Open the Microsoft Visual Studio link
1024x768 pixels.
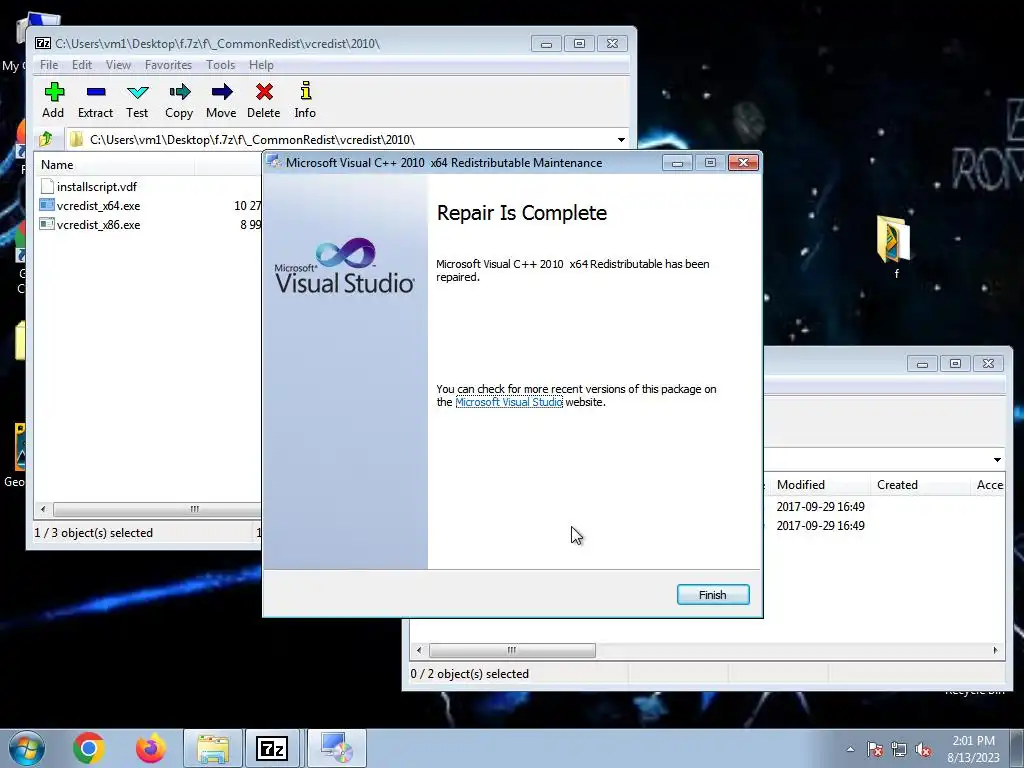tap(509, 402)
